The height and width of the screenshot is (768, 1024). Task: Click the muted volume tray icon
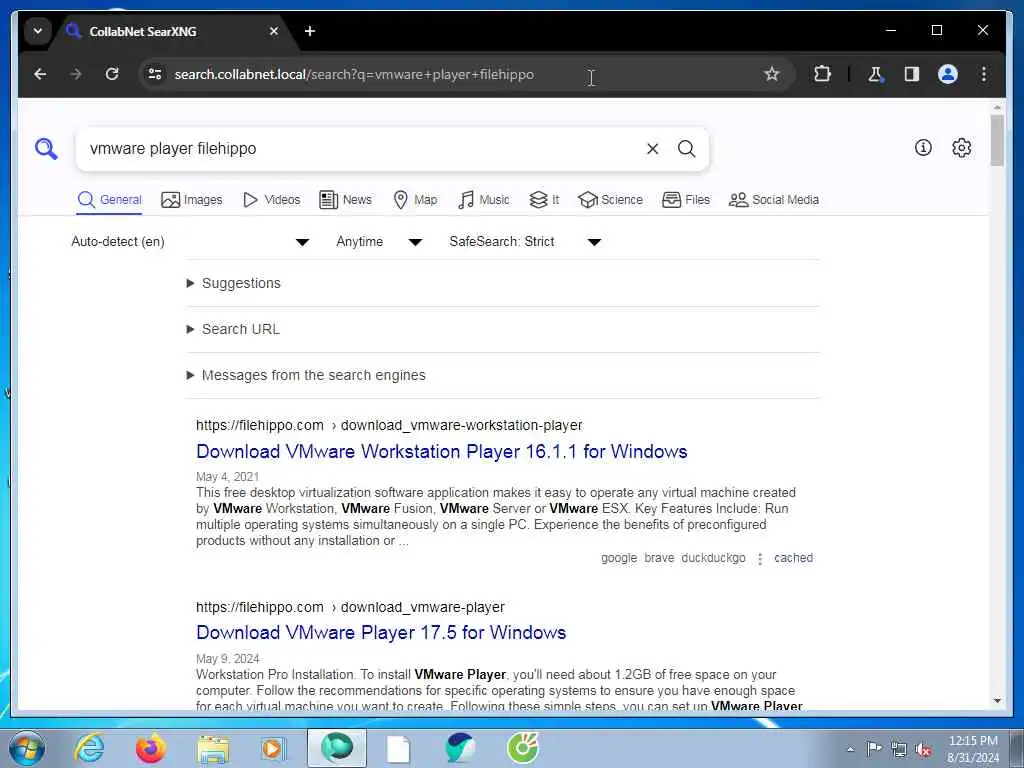coord(923,749)
